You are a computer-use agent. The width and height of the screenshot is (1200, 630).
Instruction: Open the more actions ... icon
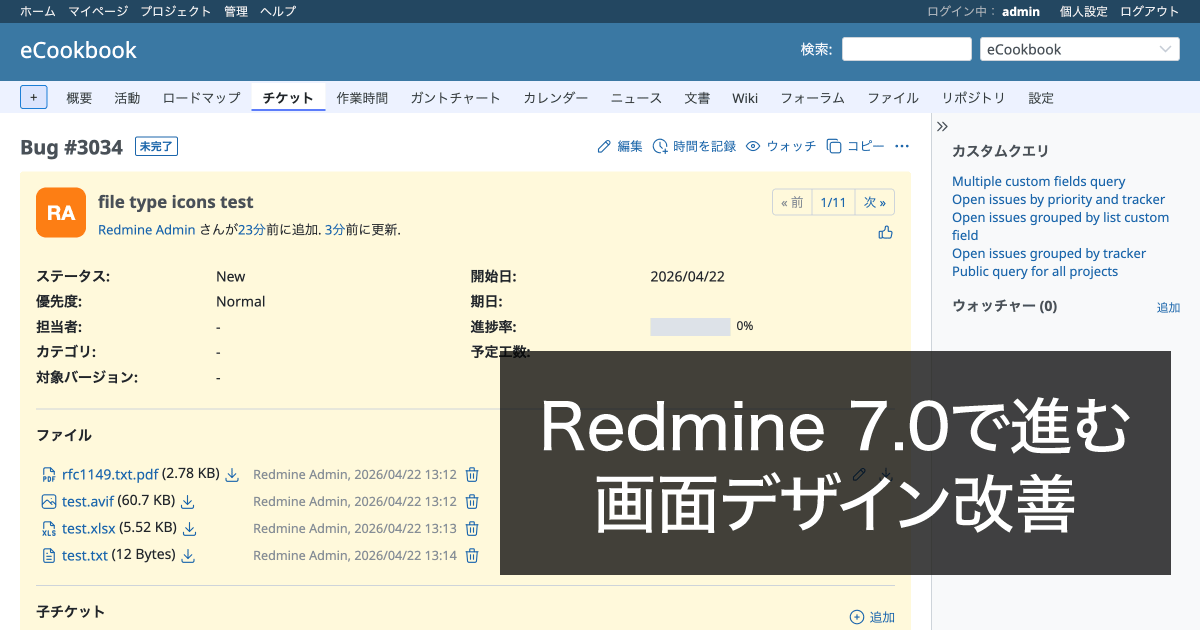tap(902, 145)
